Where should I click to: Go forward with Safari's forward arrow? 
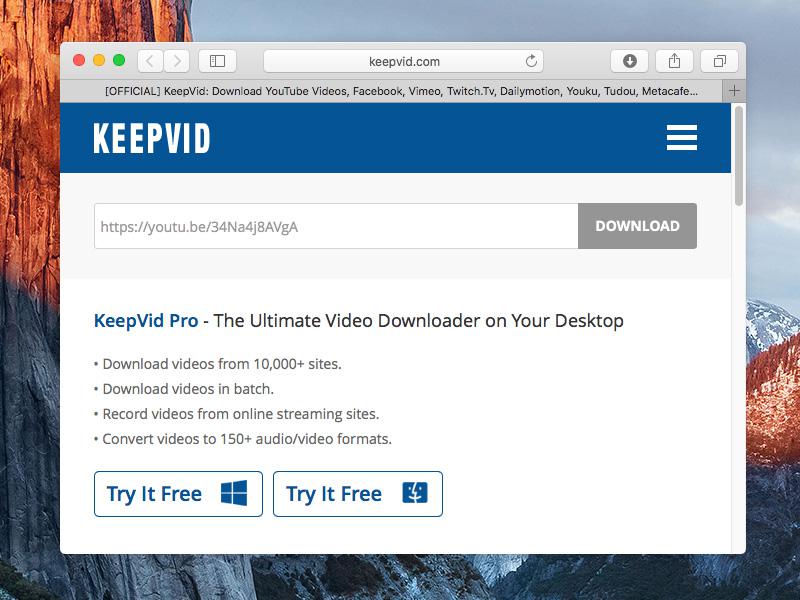pos(177,61)
